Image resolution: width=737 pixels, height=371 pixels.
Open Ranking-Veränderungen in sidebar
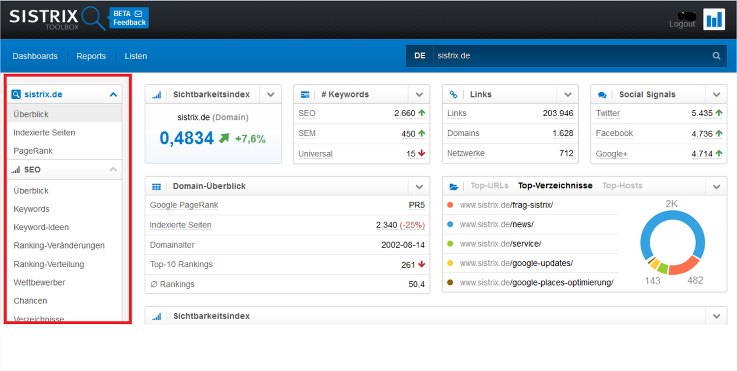[x=59, y=245]
